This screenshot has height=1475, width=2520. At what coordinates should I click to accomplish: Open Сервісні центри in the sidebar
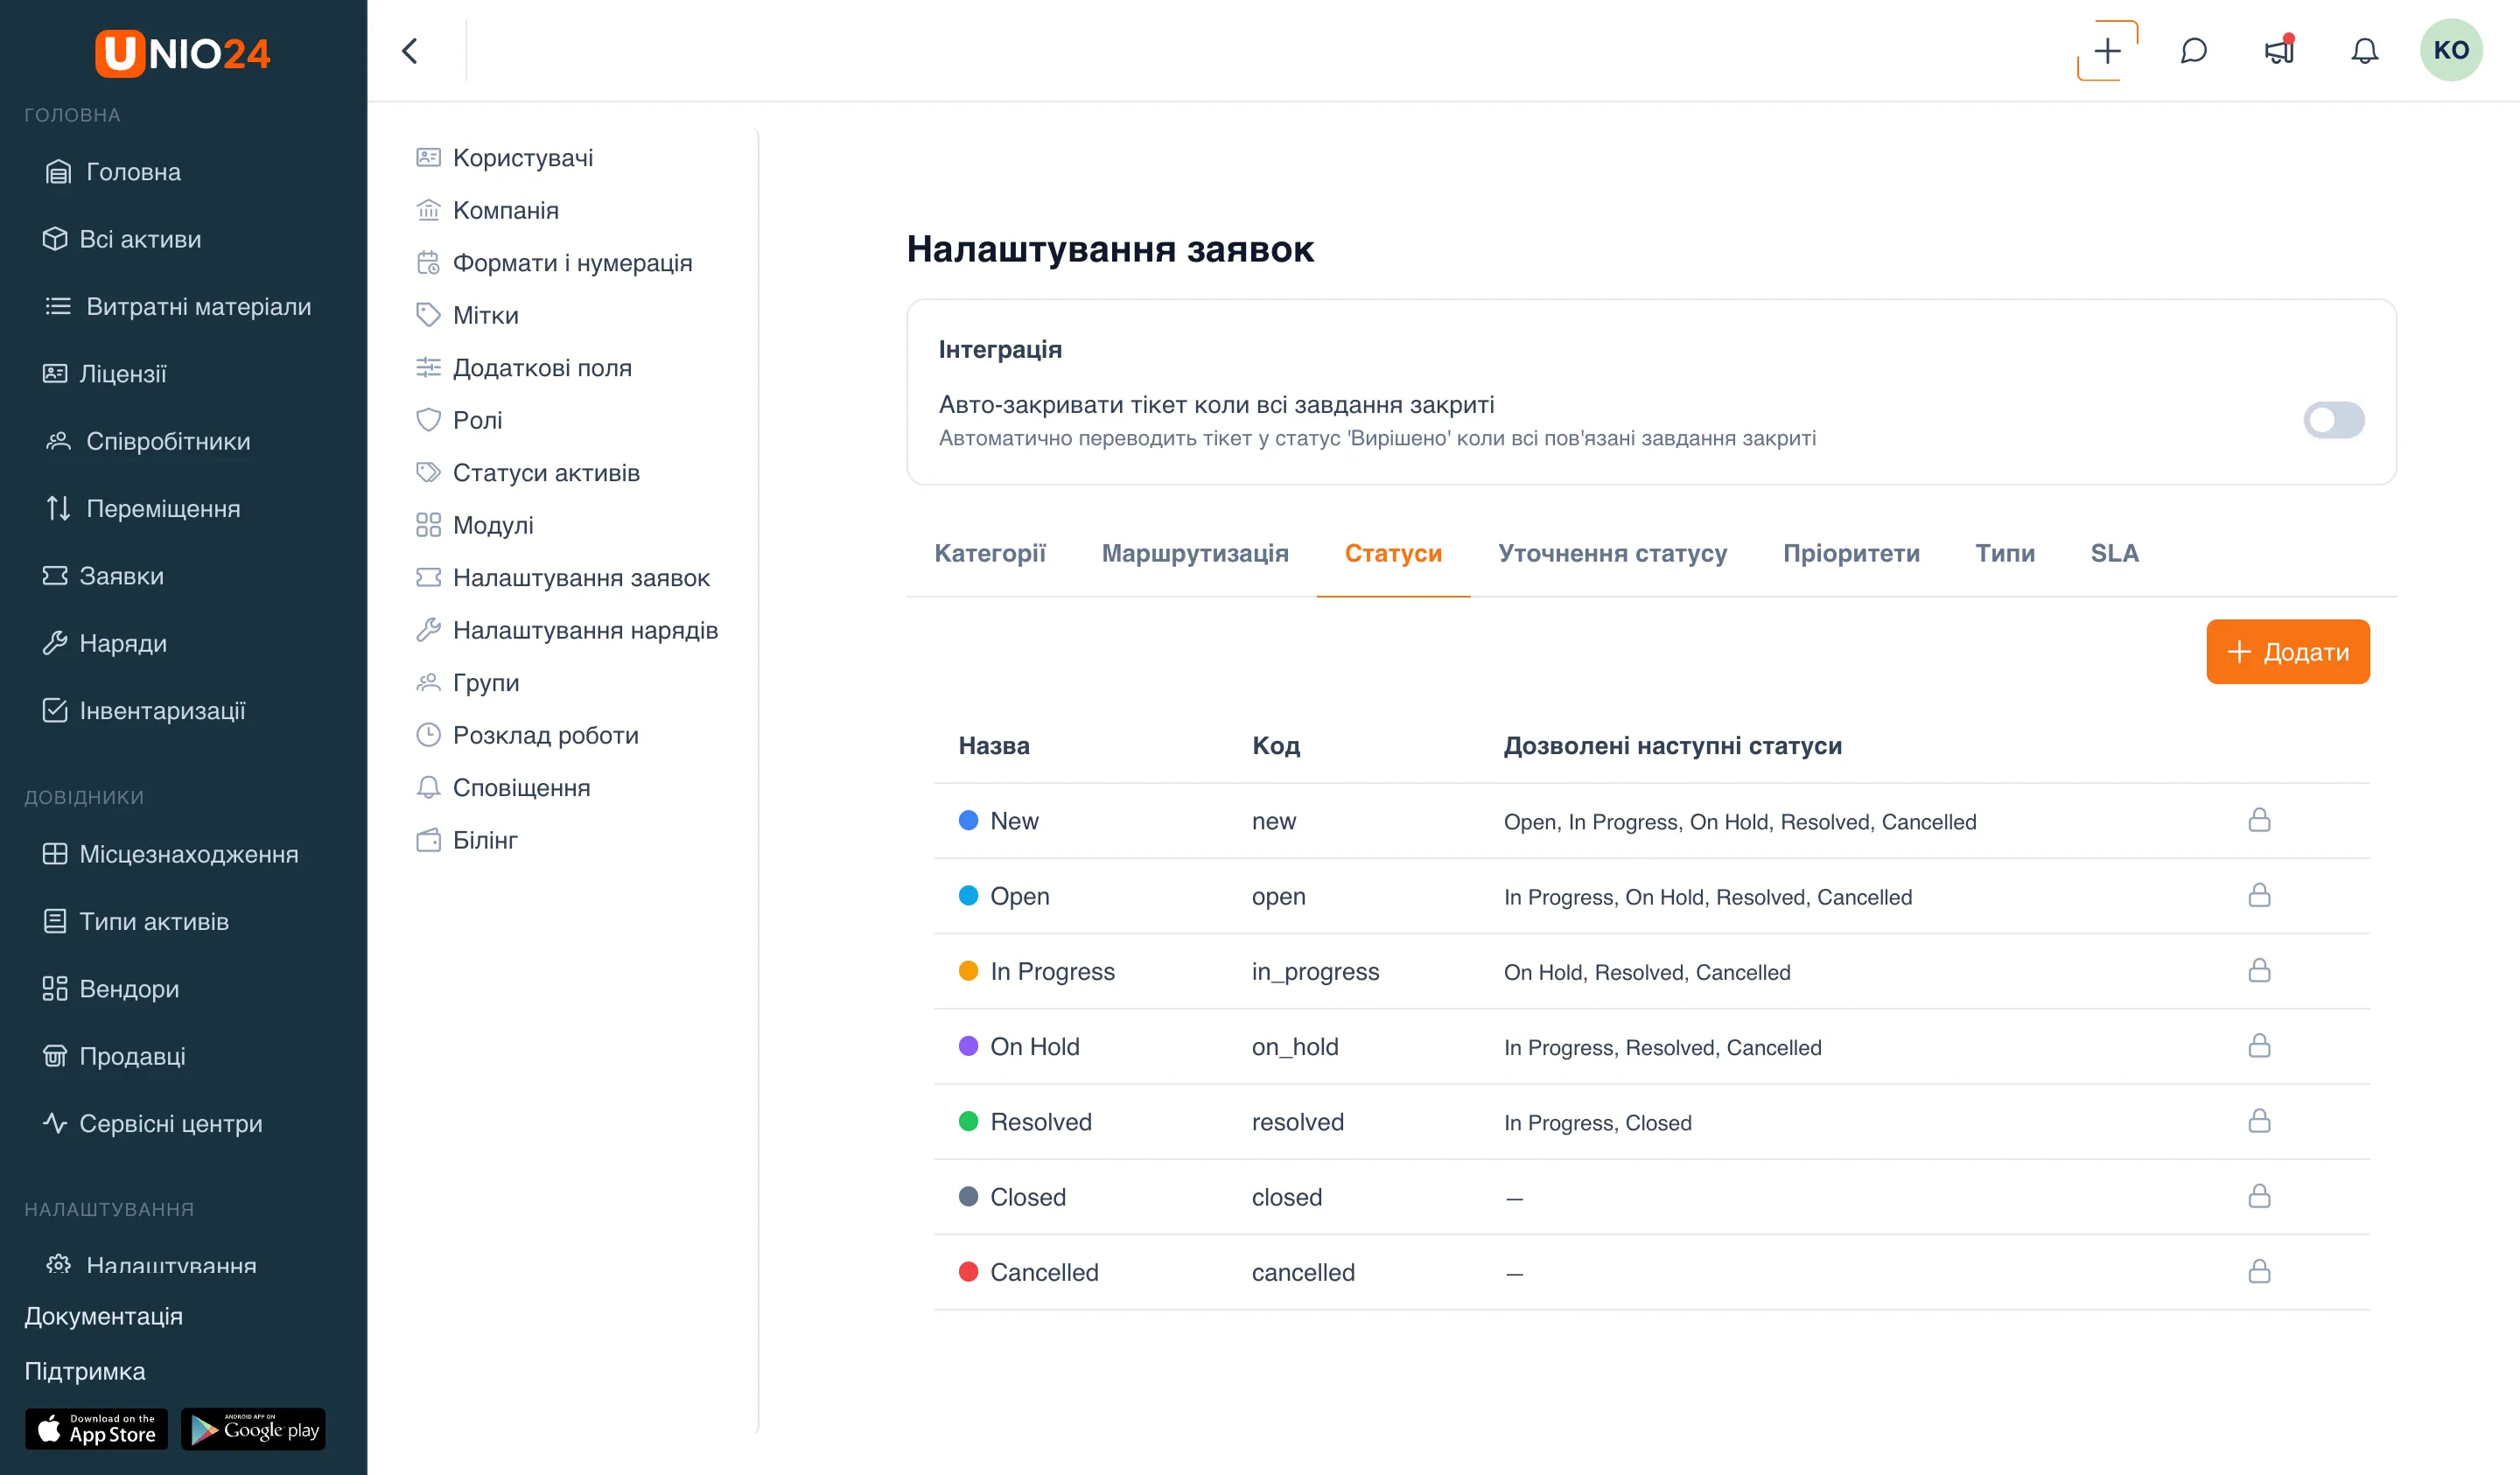pyautogui.click(x=152, y=1124)
